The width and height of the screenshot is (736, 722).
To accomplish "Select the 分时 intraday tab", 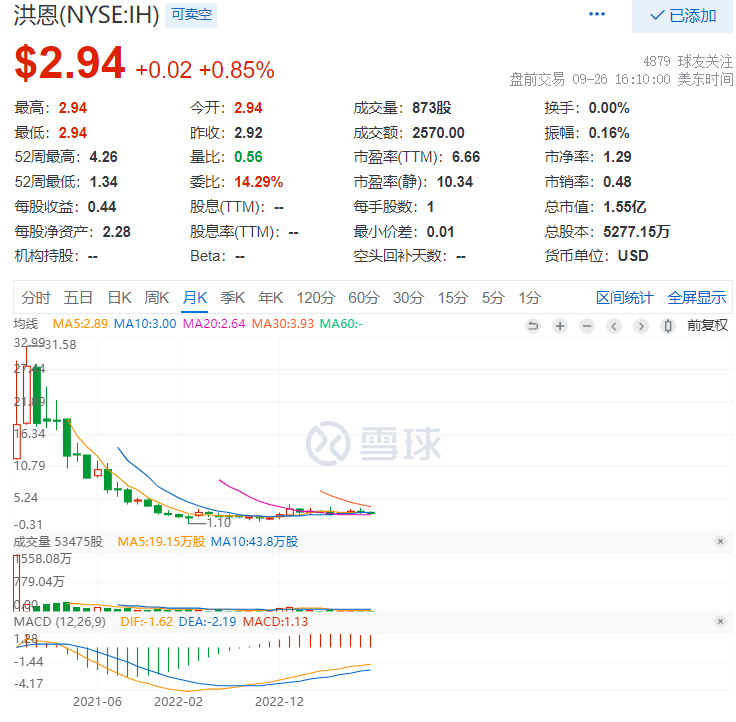I will point(36,298).
